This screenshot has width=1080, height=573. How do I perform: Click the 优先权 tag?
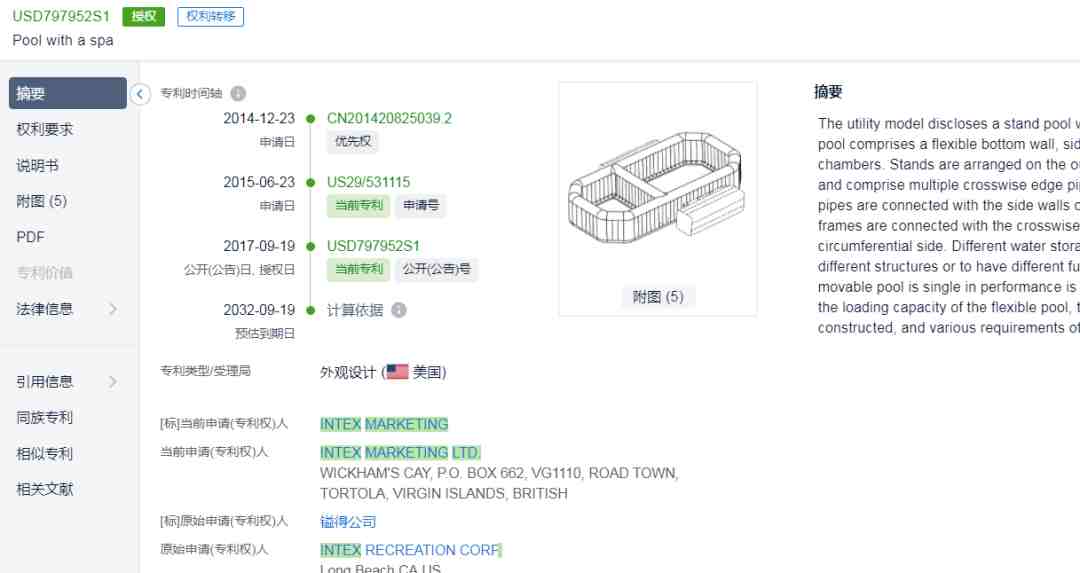coord(353,141)
